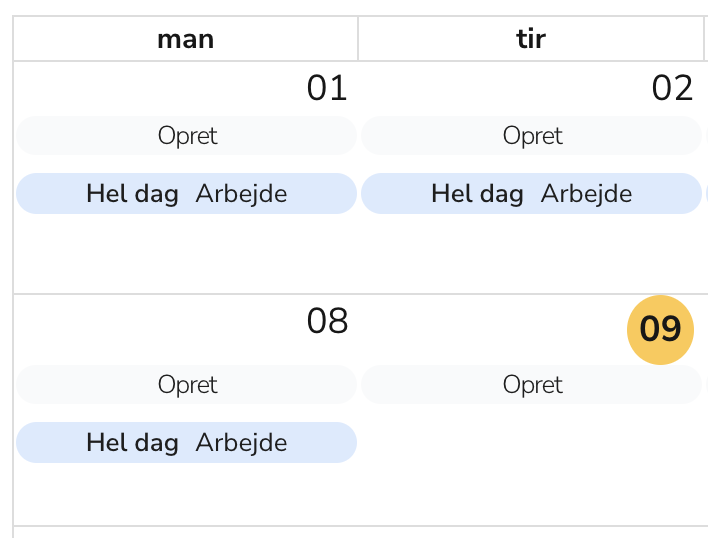Click the cut-off Opret pill right of day 09
The height and width of the screenshot is (538, 708).
(x=706, y=385)
